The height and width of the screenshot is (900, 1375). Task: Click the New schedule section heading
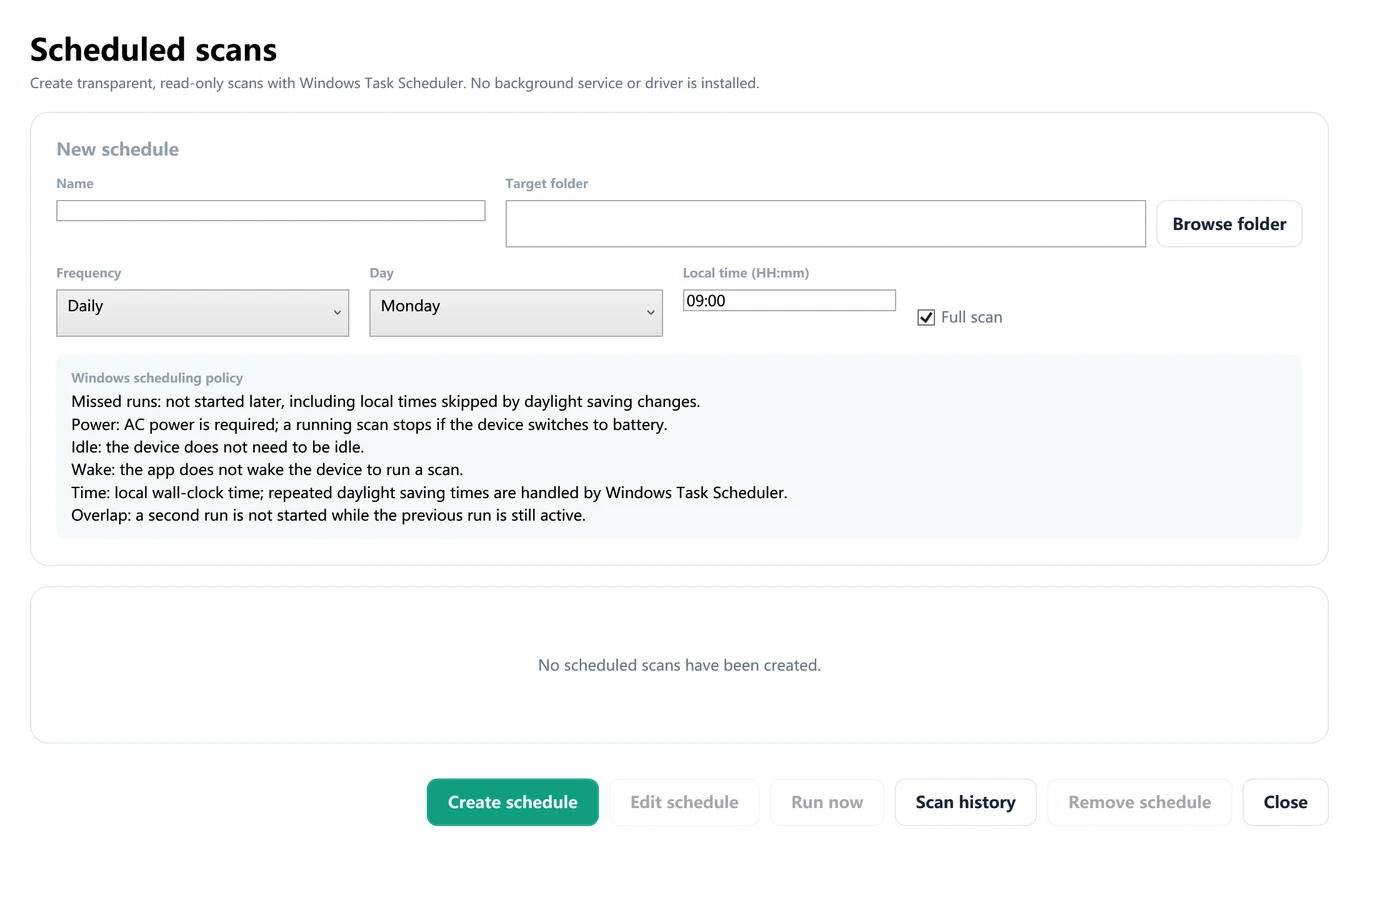point(118,149)
